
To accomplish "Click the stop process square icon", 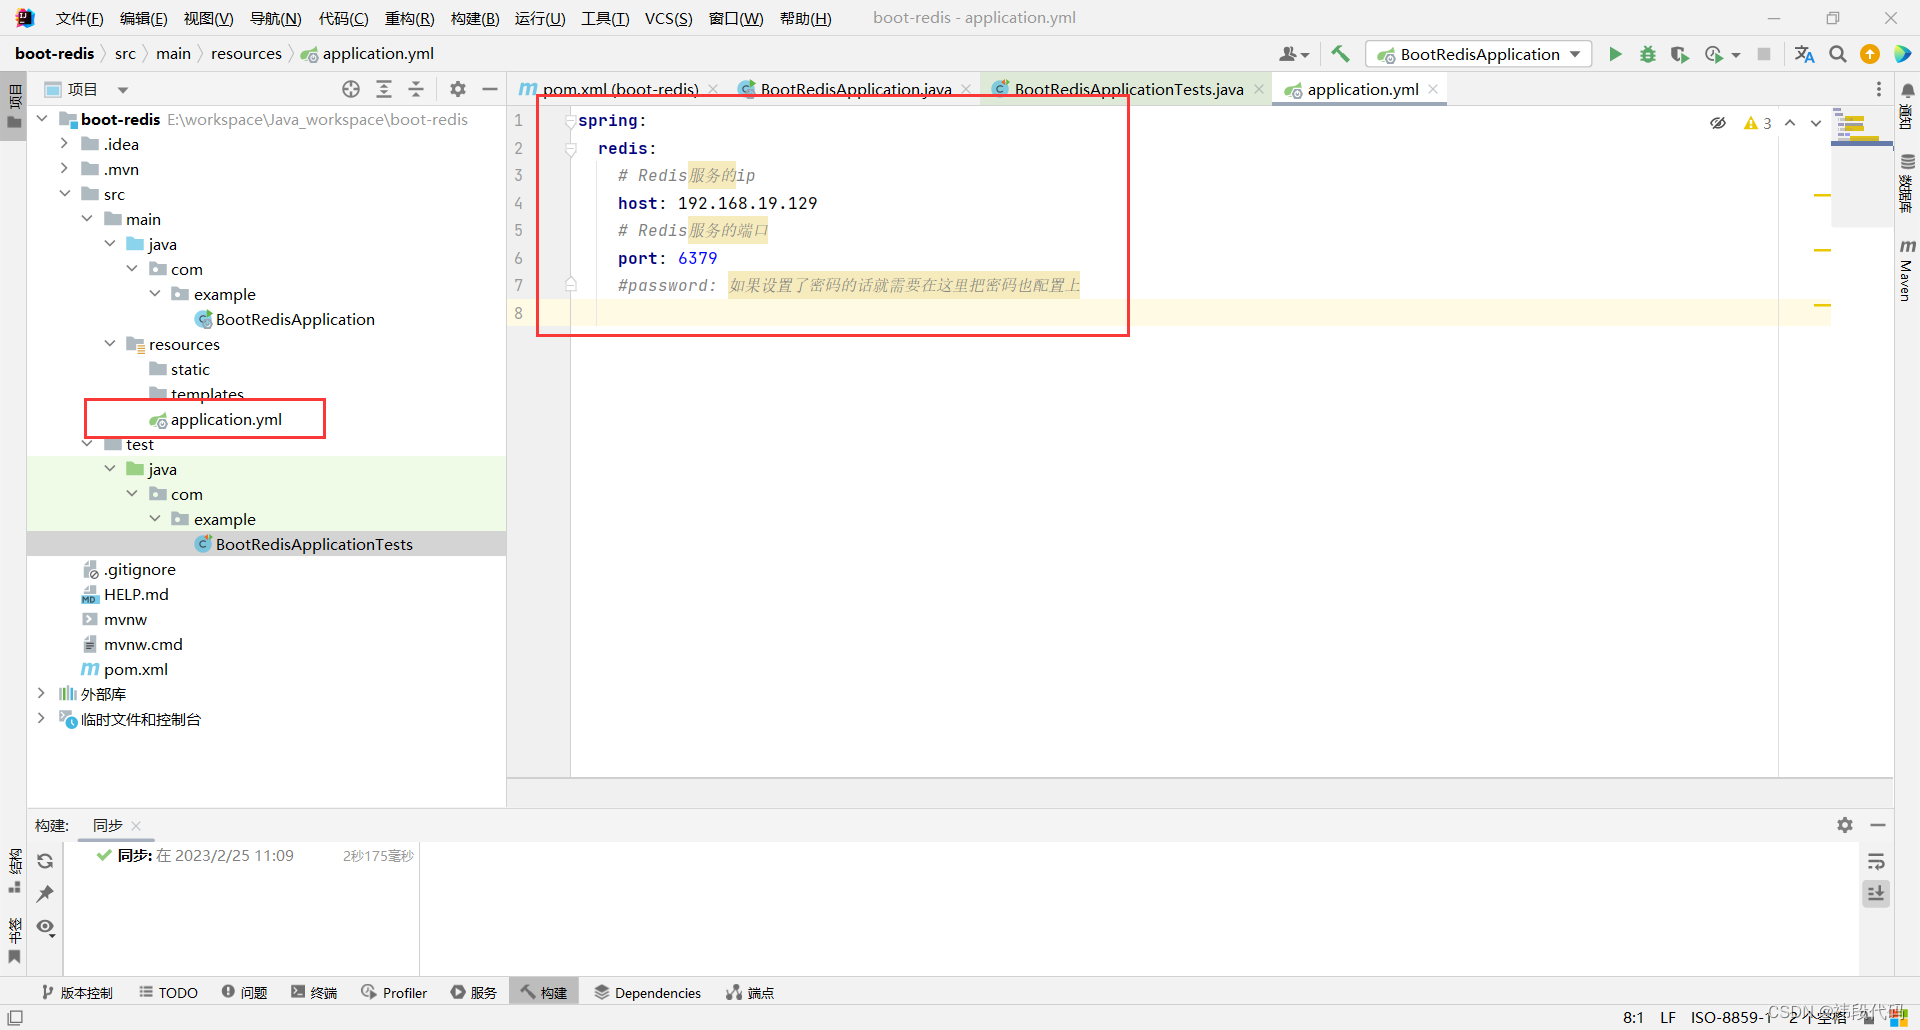I will click(x=1764, y=54).
